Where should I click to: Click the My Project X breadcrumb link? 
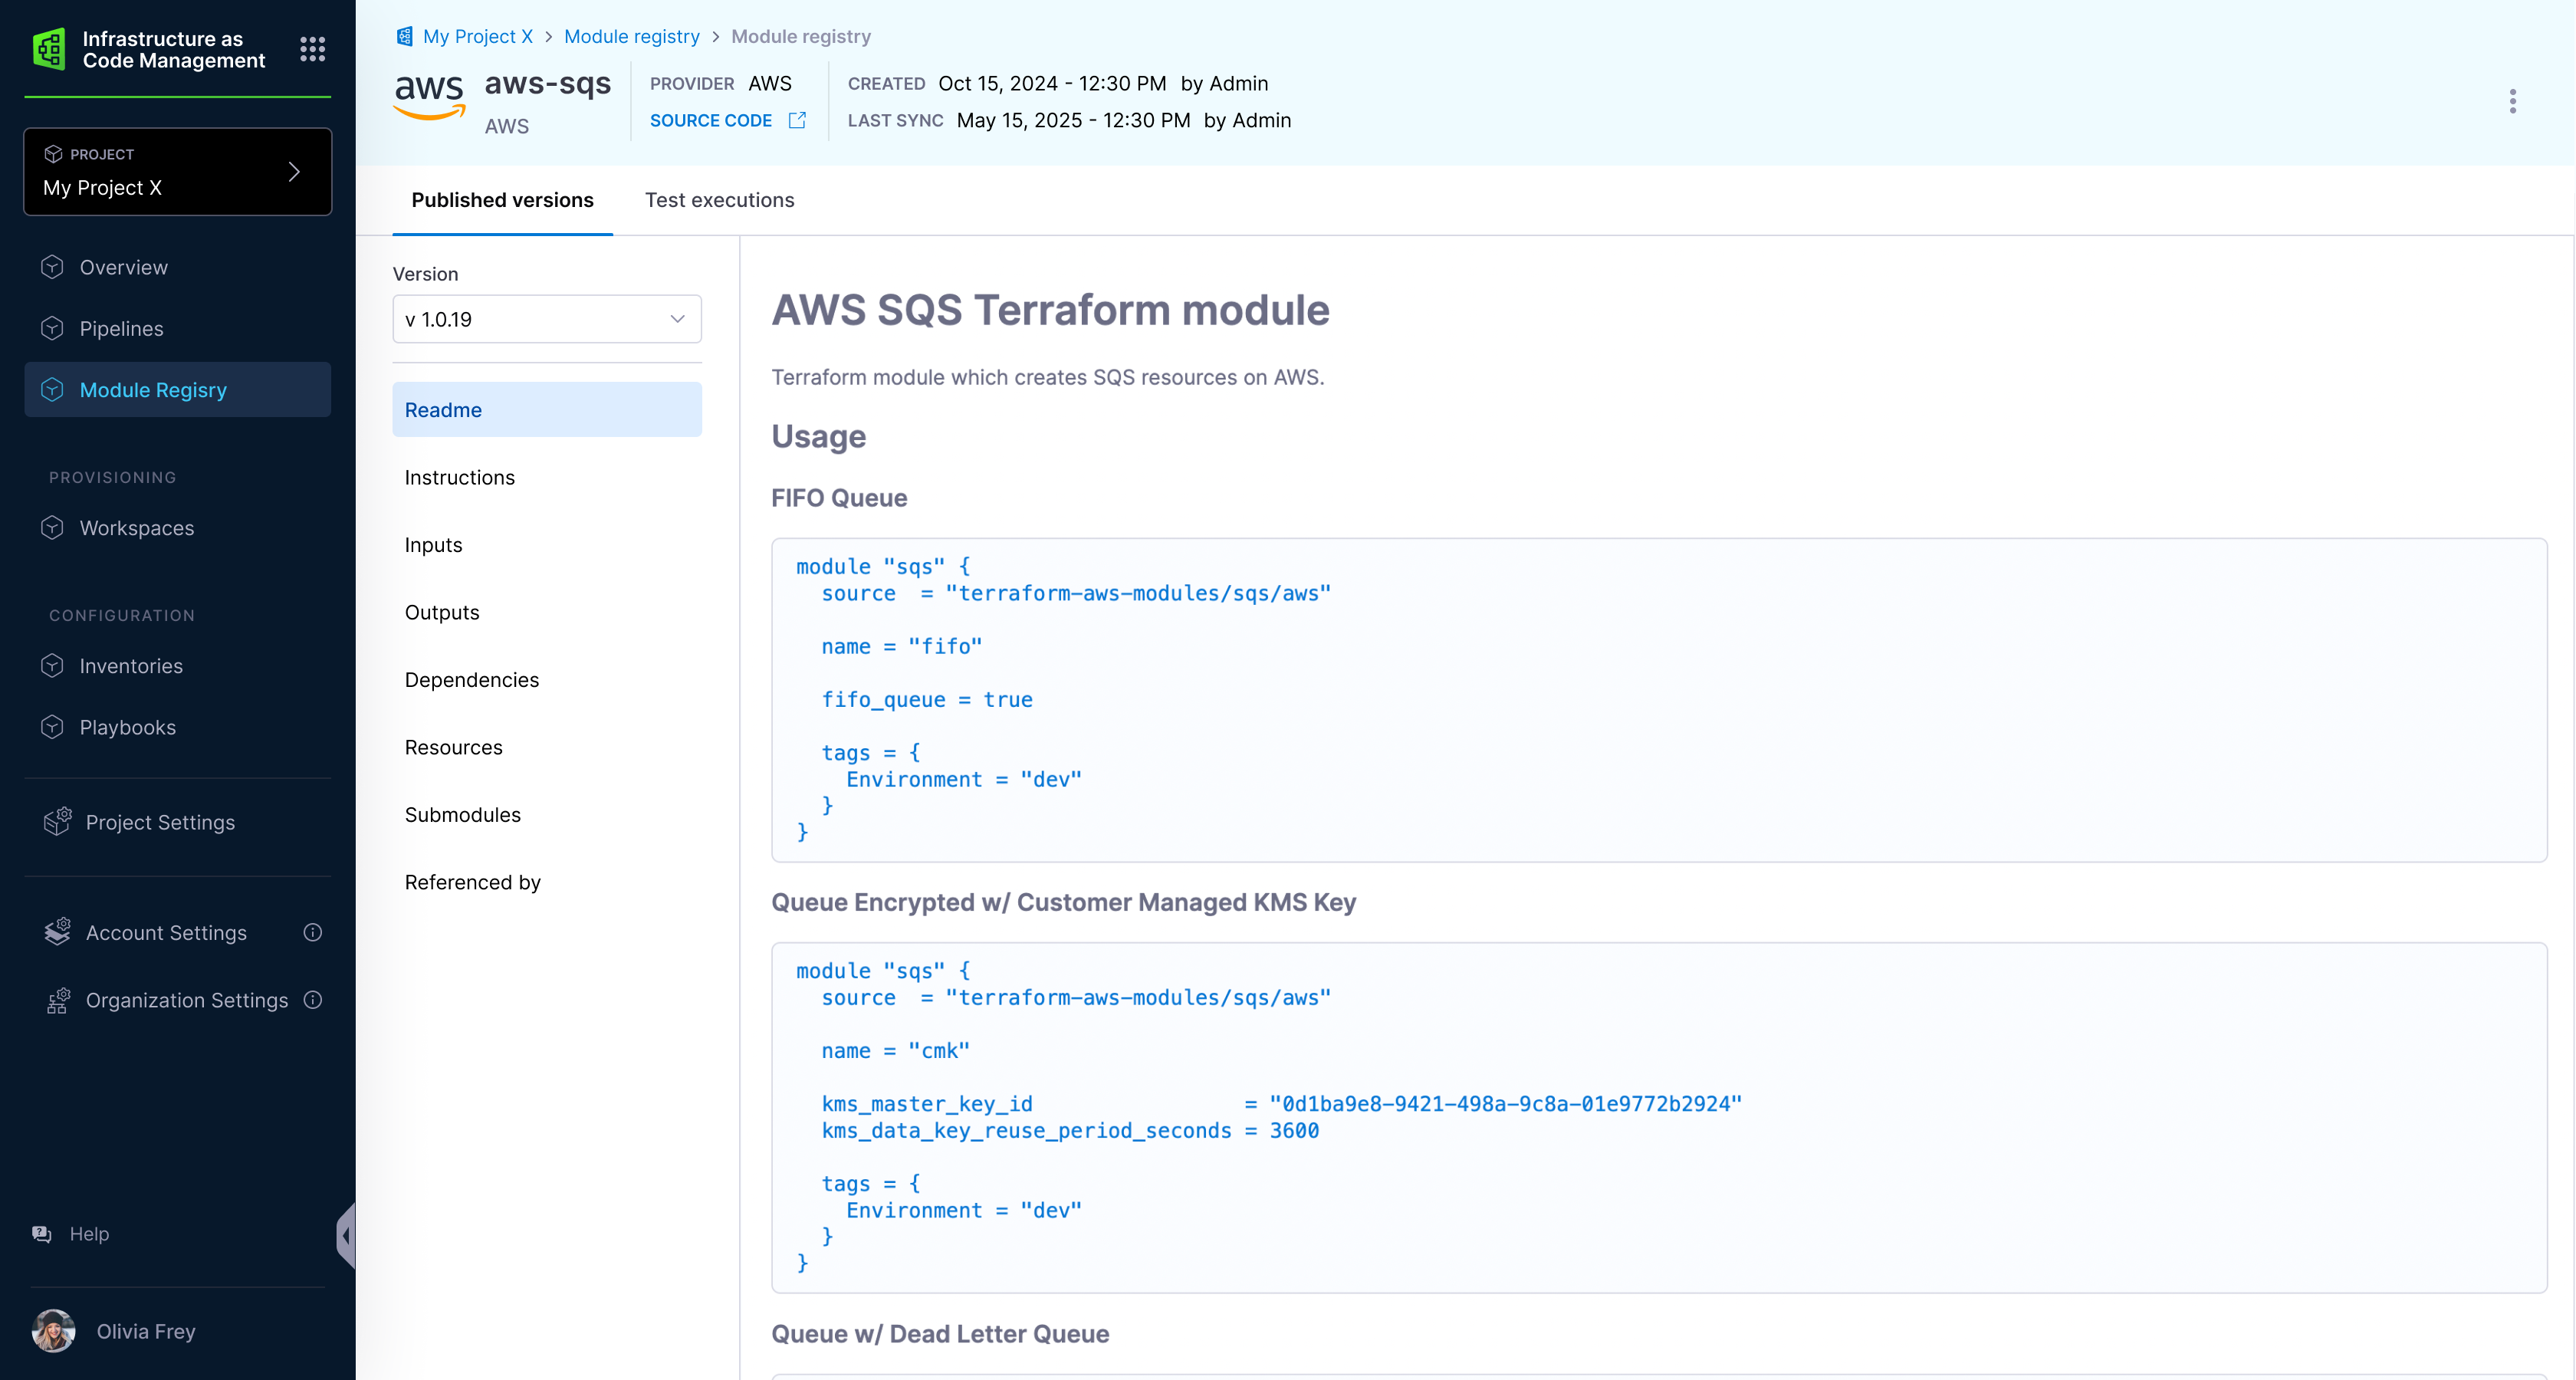pos(477,37)
